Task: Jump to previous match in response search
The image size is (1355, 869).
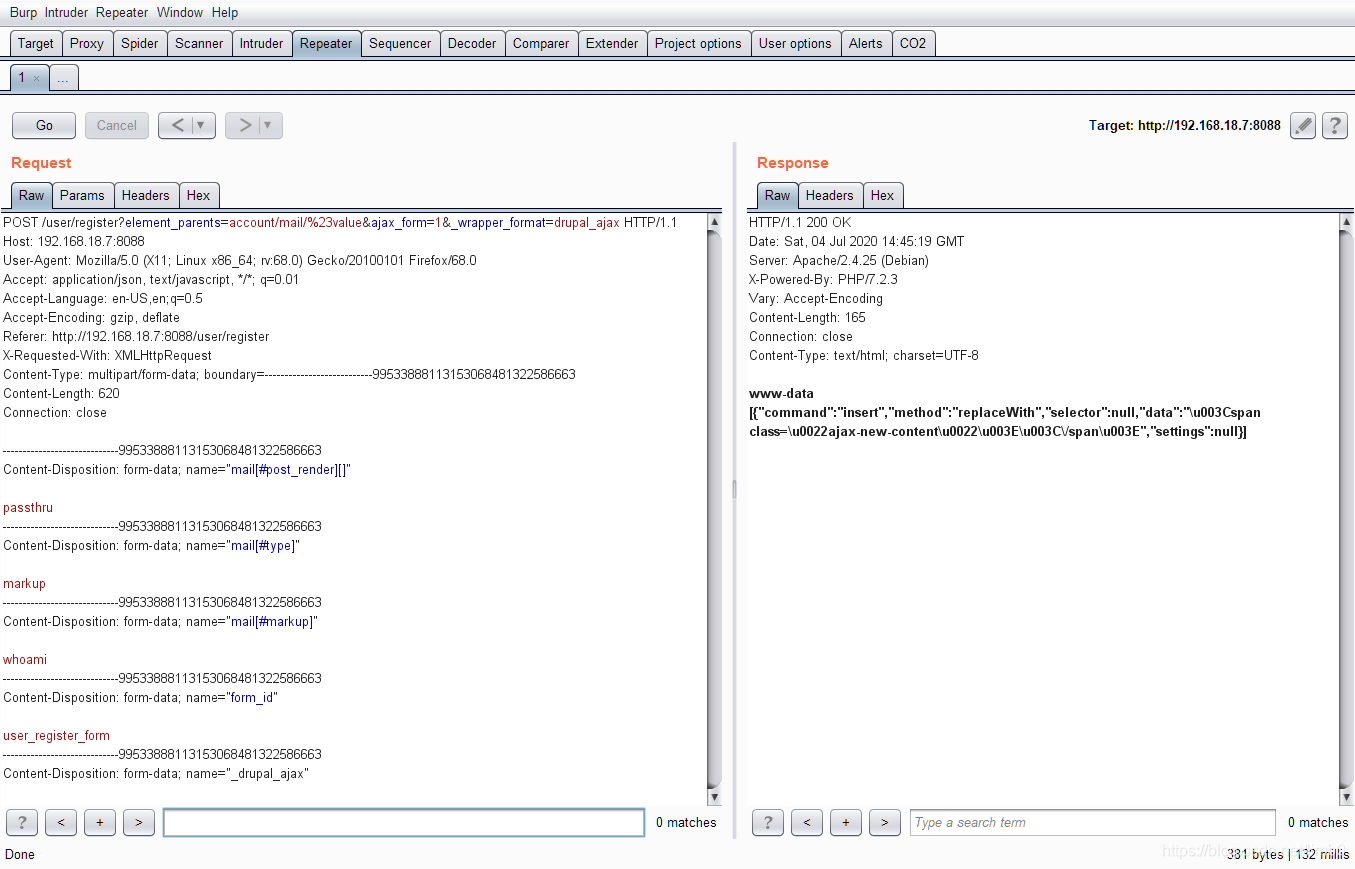Action: click(x=807, y=822)
